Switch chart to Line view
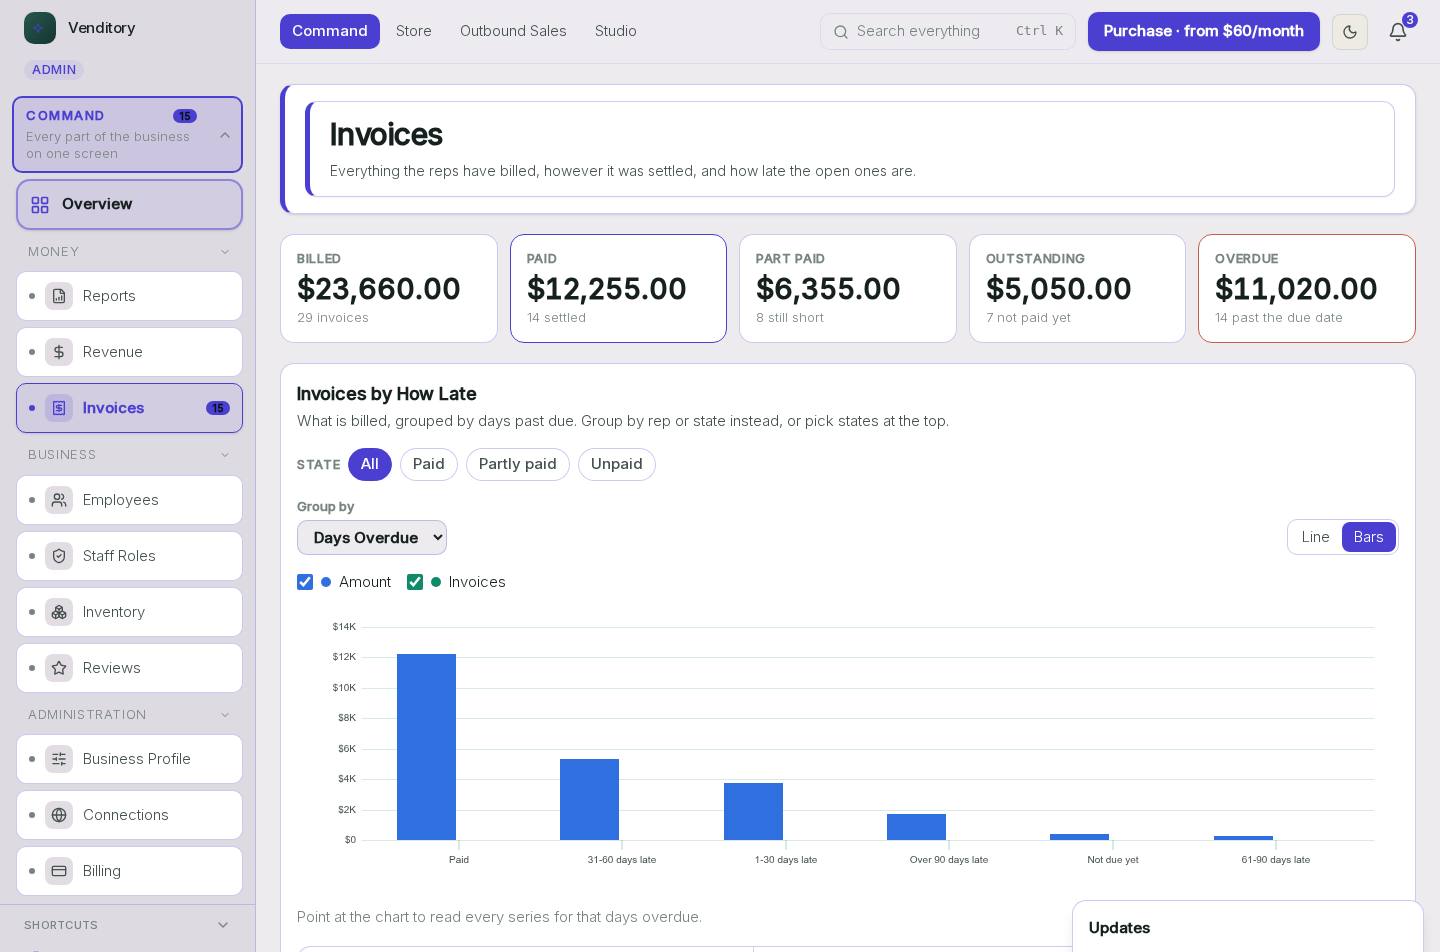Viewport: 1440px width, 952px height. coord(1315,537)
